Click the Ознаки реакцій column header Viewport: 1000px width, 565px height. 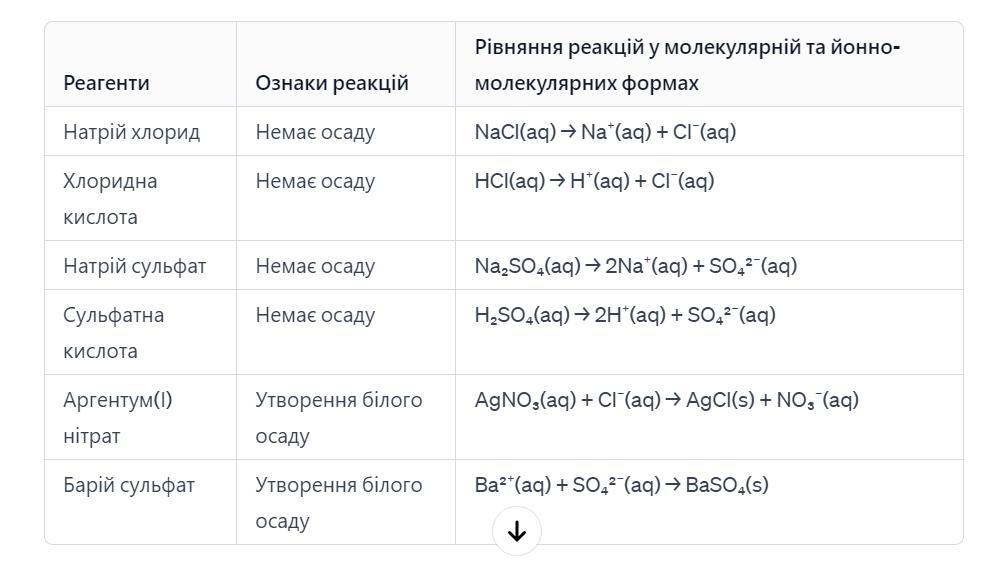tap(332, 83)
